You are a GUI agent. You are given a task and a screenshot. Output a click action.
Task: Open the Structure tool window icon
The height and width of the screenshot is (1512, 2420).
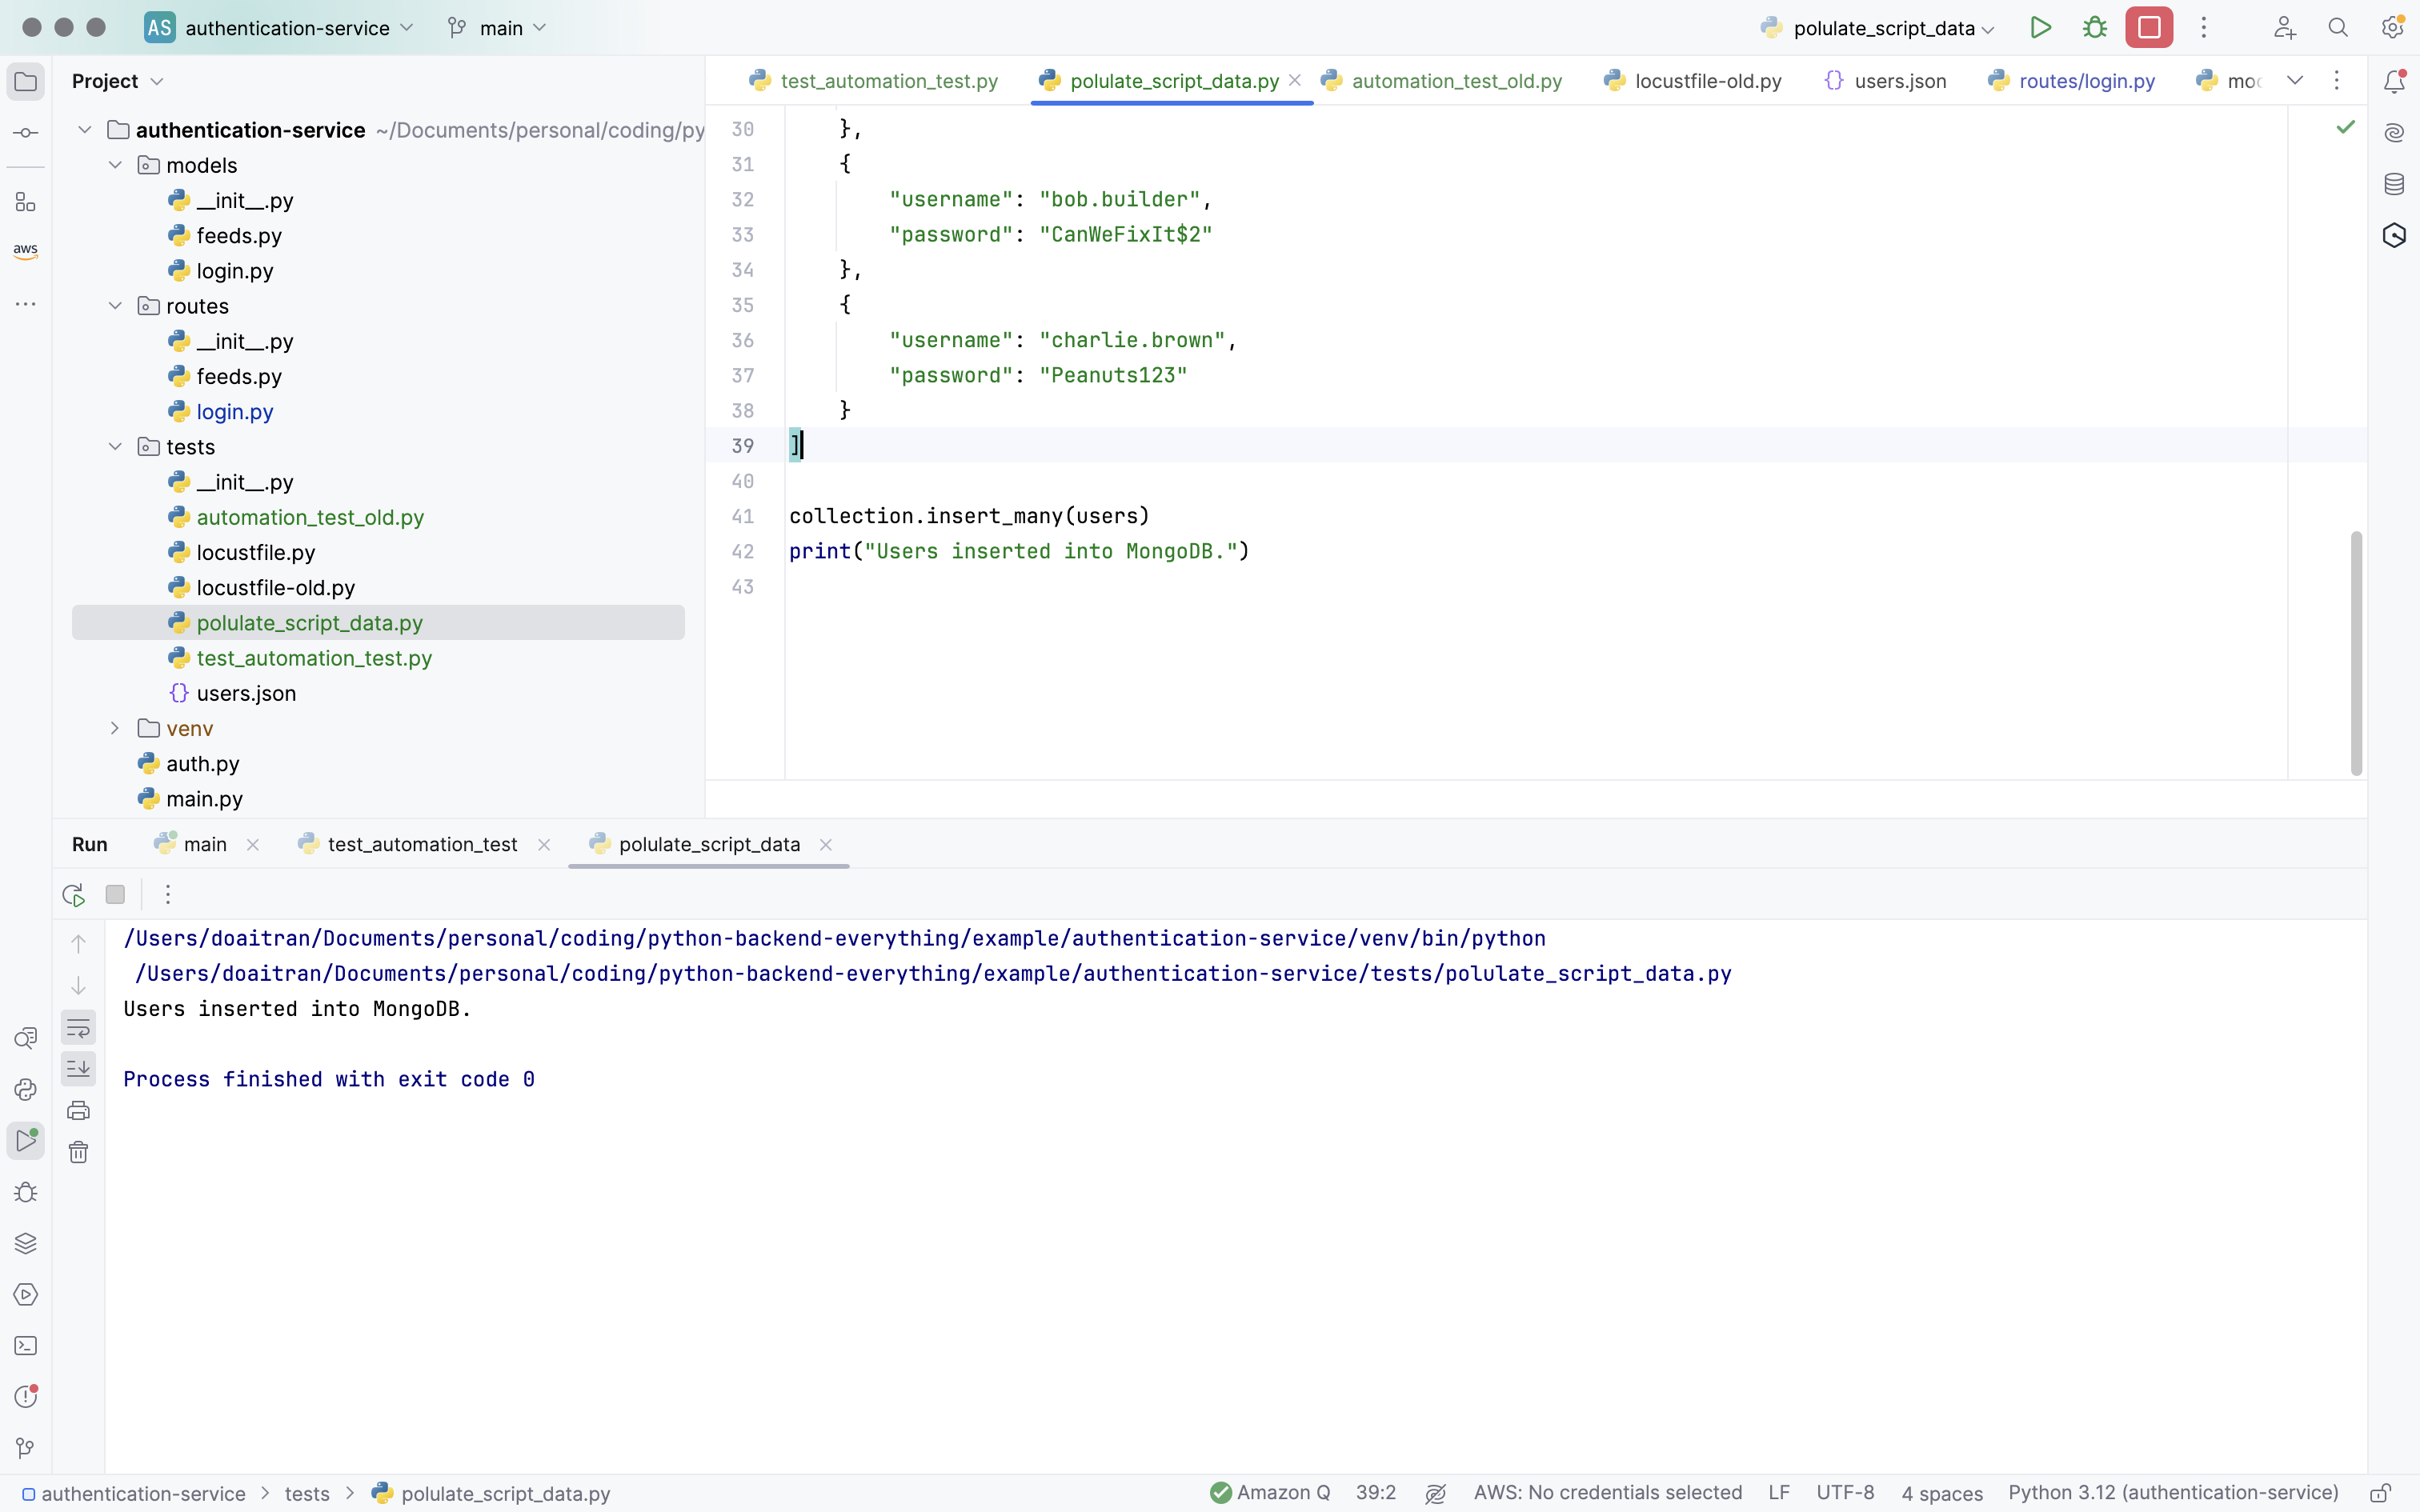[x=26, y=203]
